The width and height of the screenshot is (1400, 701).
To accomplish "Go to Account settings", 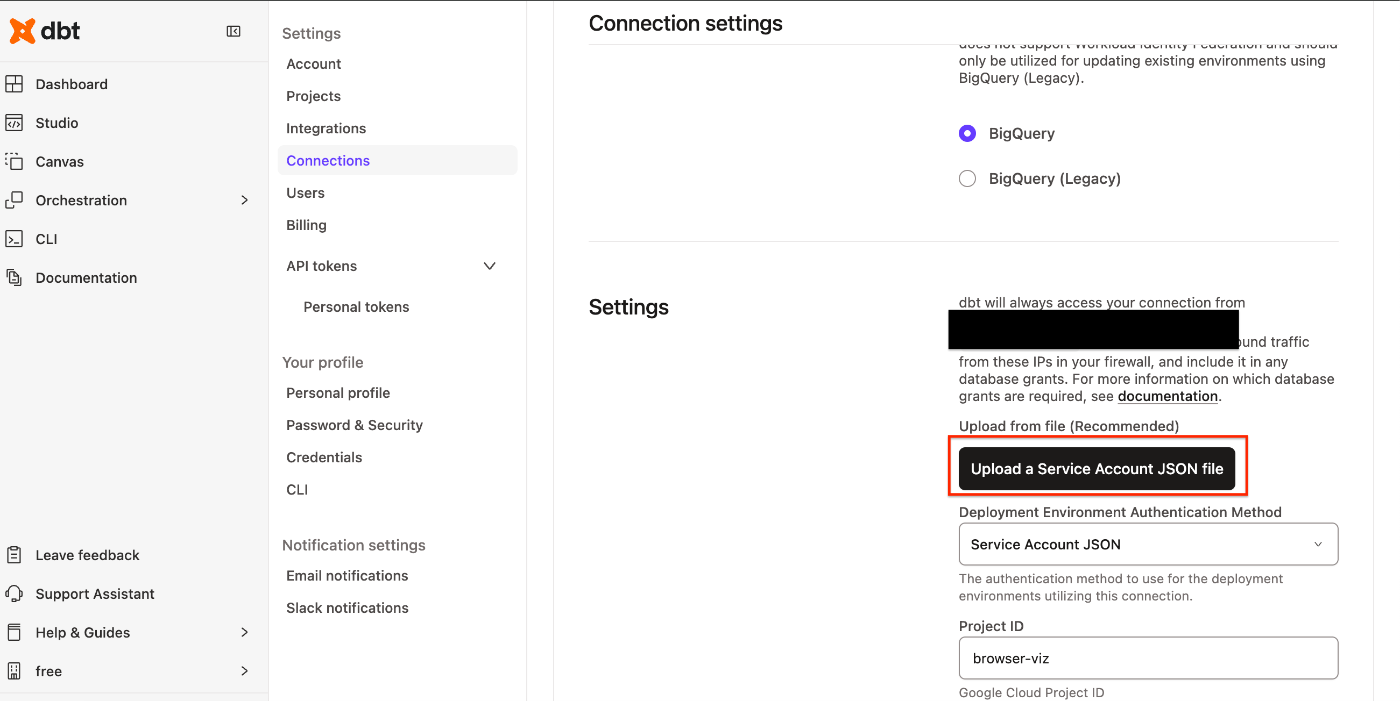I will [314, 64].
